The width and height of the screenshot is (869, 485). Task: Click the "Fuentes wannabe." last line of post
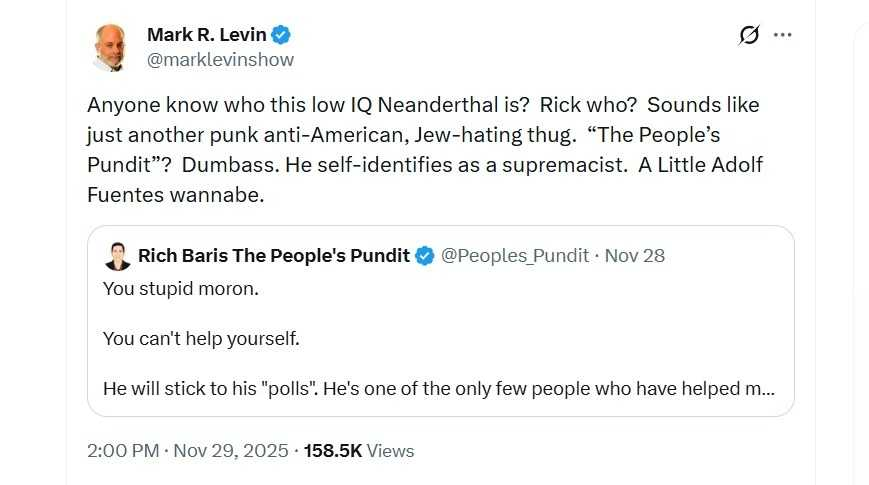pos(176,195)
